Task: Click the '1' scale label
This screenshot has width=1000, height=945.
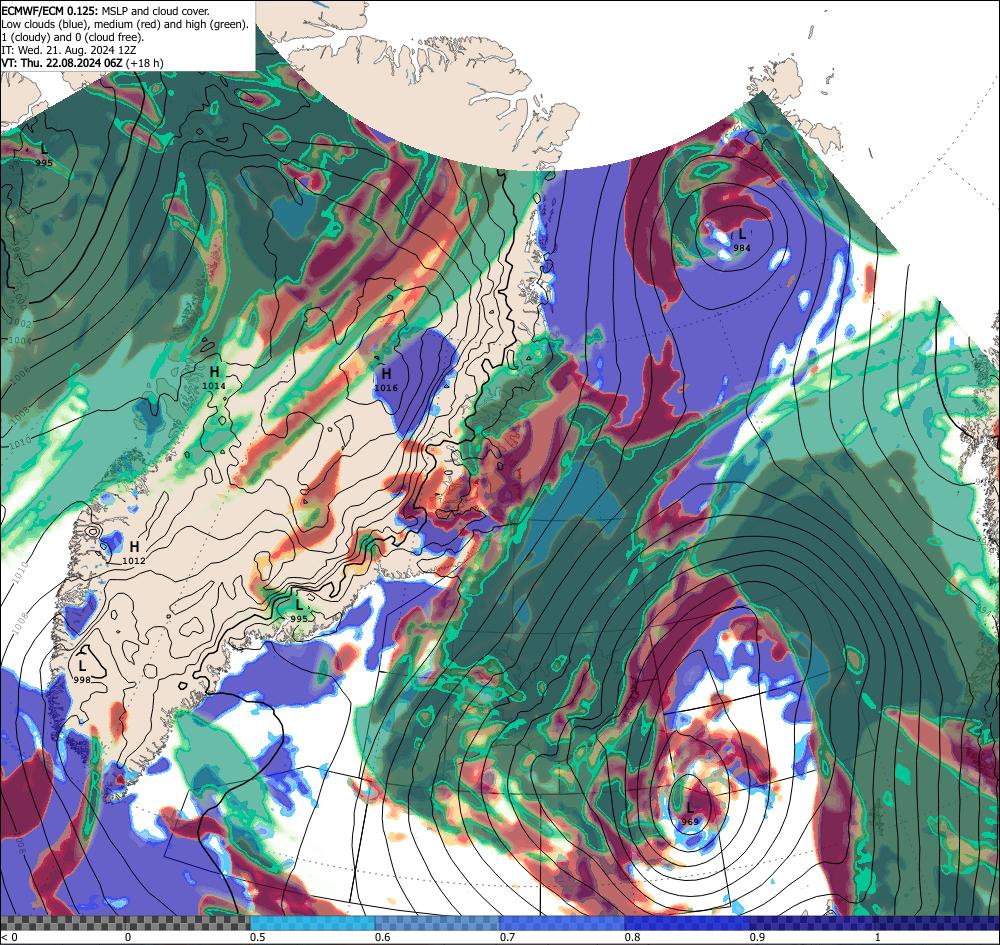Action: point(880,937)
